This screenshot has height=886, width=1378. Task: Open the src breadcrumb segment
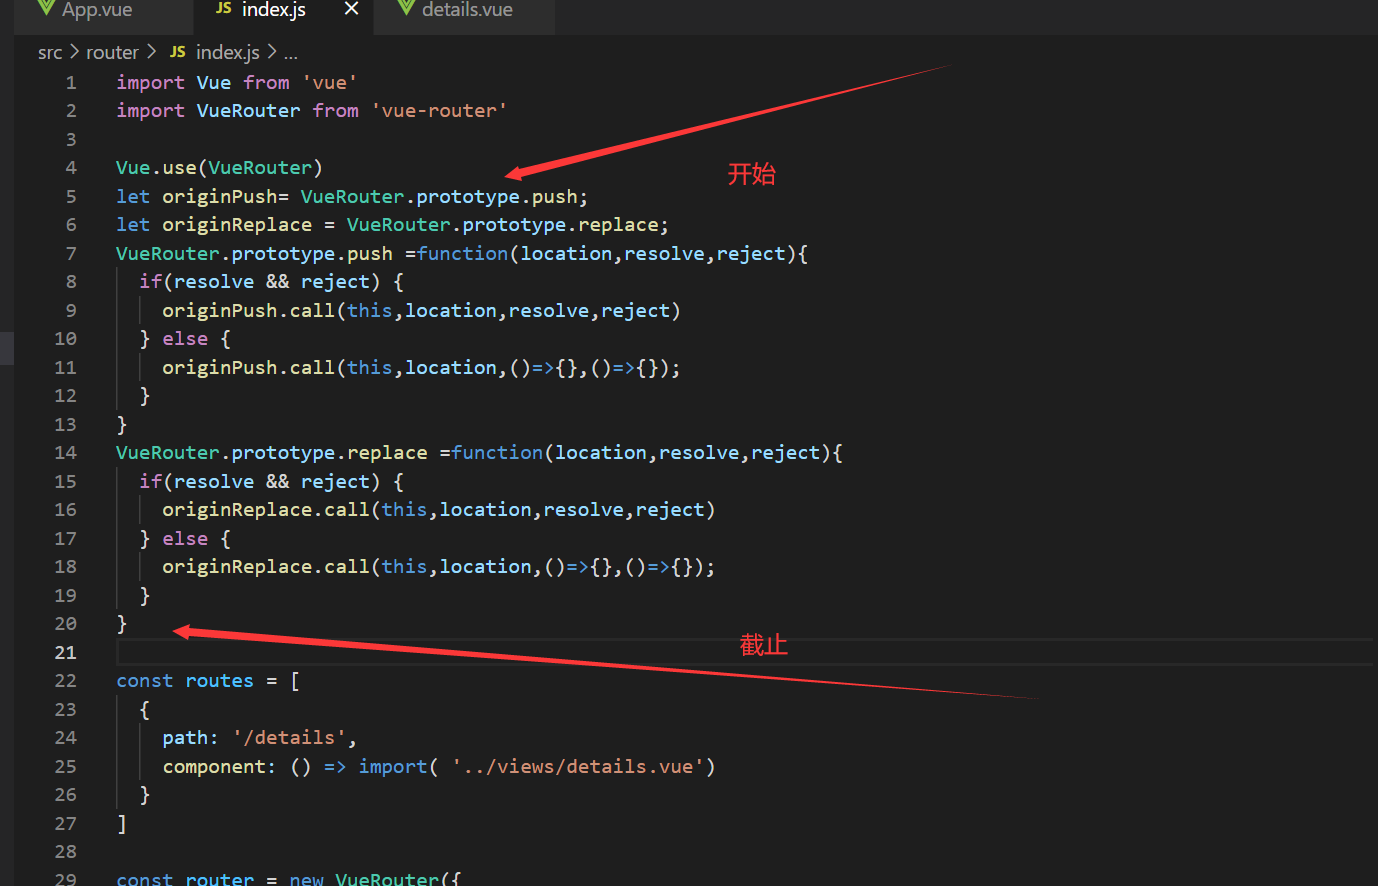[x=50, y=52]
